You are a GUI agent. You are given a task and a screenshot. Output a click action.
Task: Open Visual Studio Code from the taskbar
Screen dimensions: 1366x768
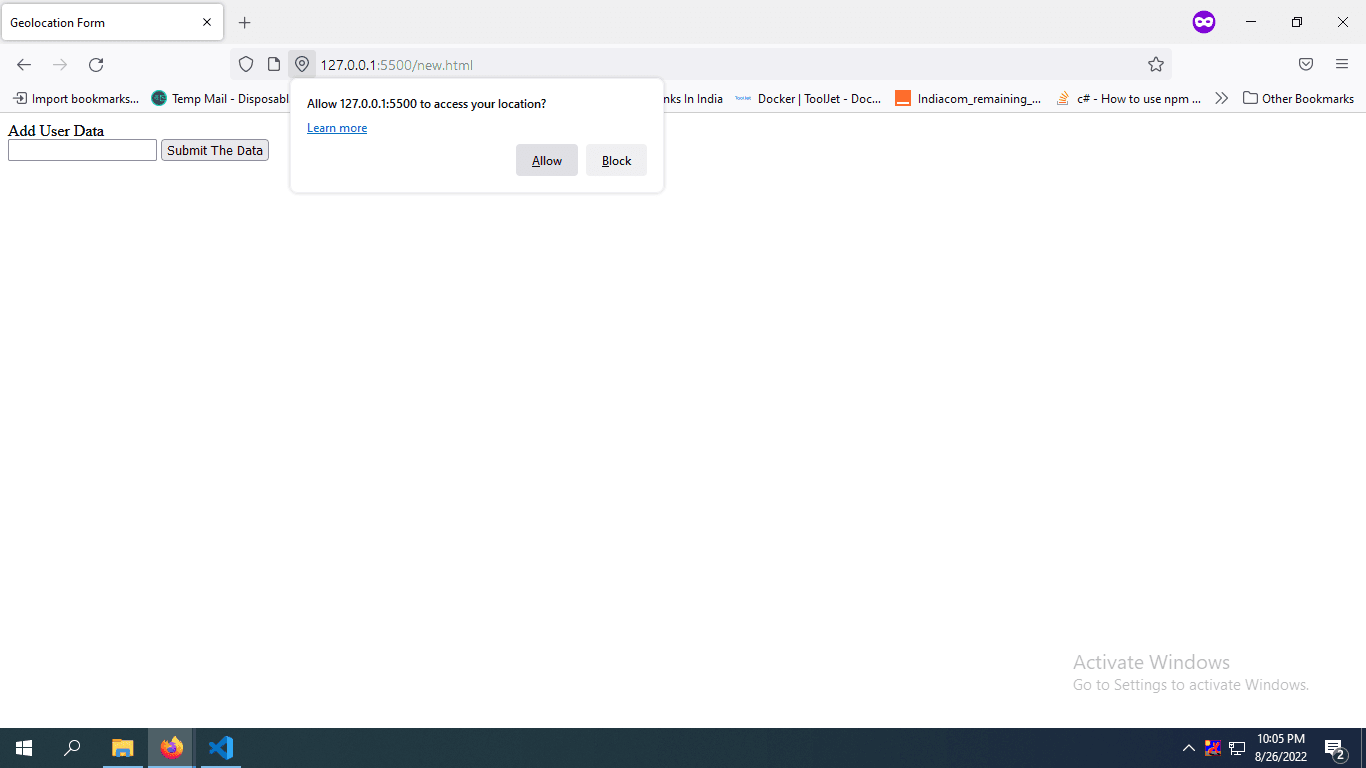pyautogui.click(x=221, y=748)
